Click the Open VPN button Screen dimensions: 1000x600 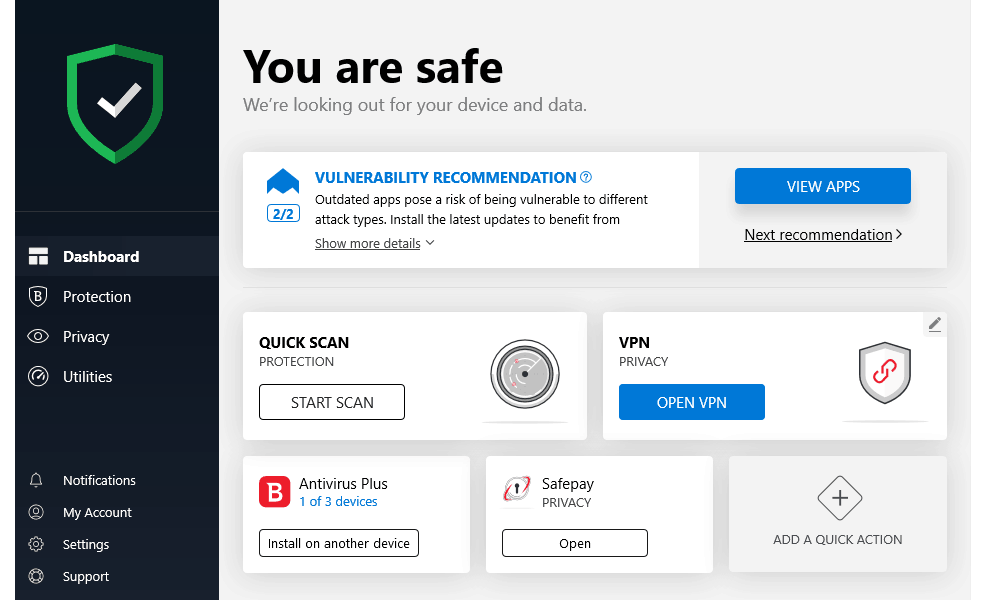pos(691,402)
